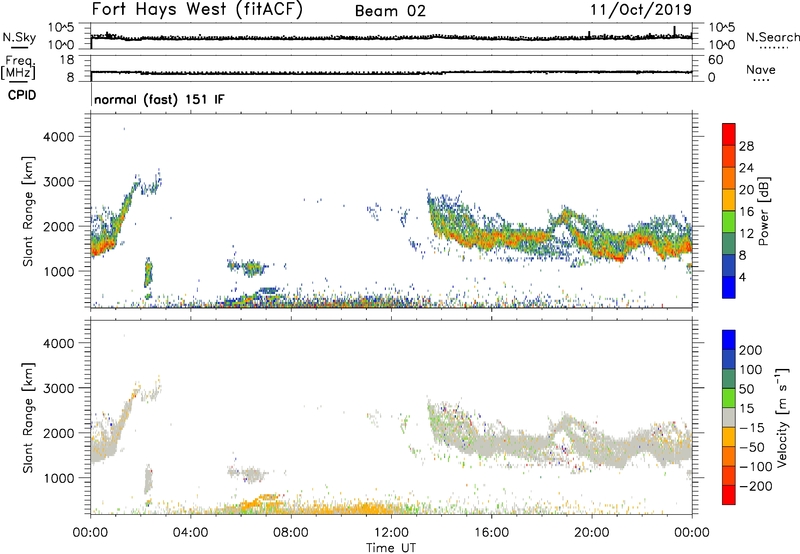The height and width of the screenshot is (554, 800).
Task: Pick the red top segment of Power colorbar
Action: click(729, 134)
